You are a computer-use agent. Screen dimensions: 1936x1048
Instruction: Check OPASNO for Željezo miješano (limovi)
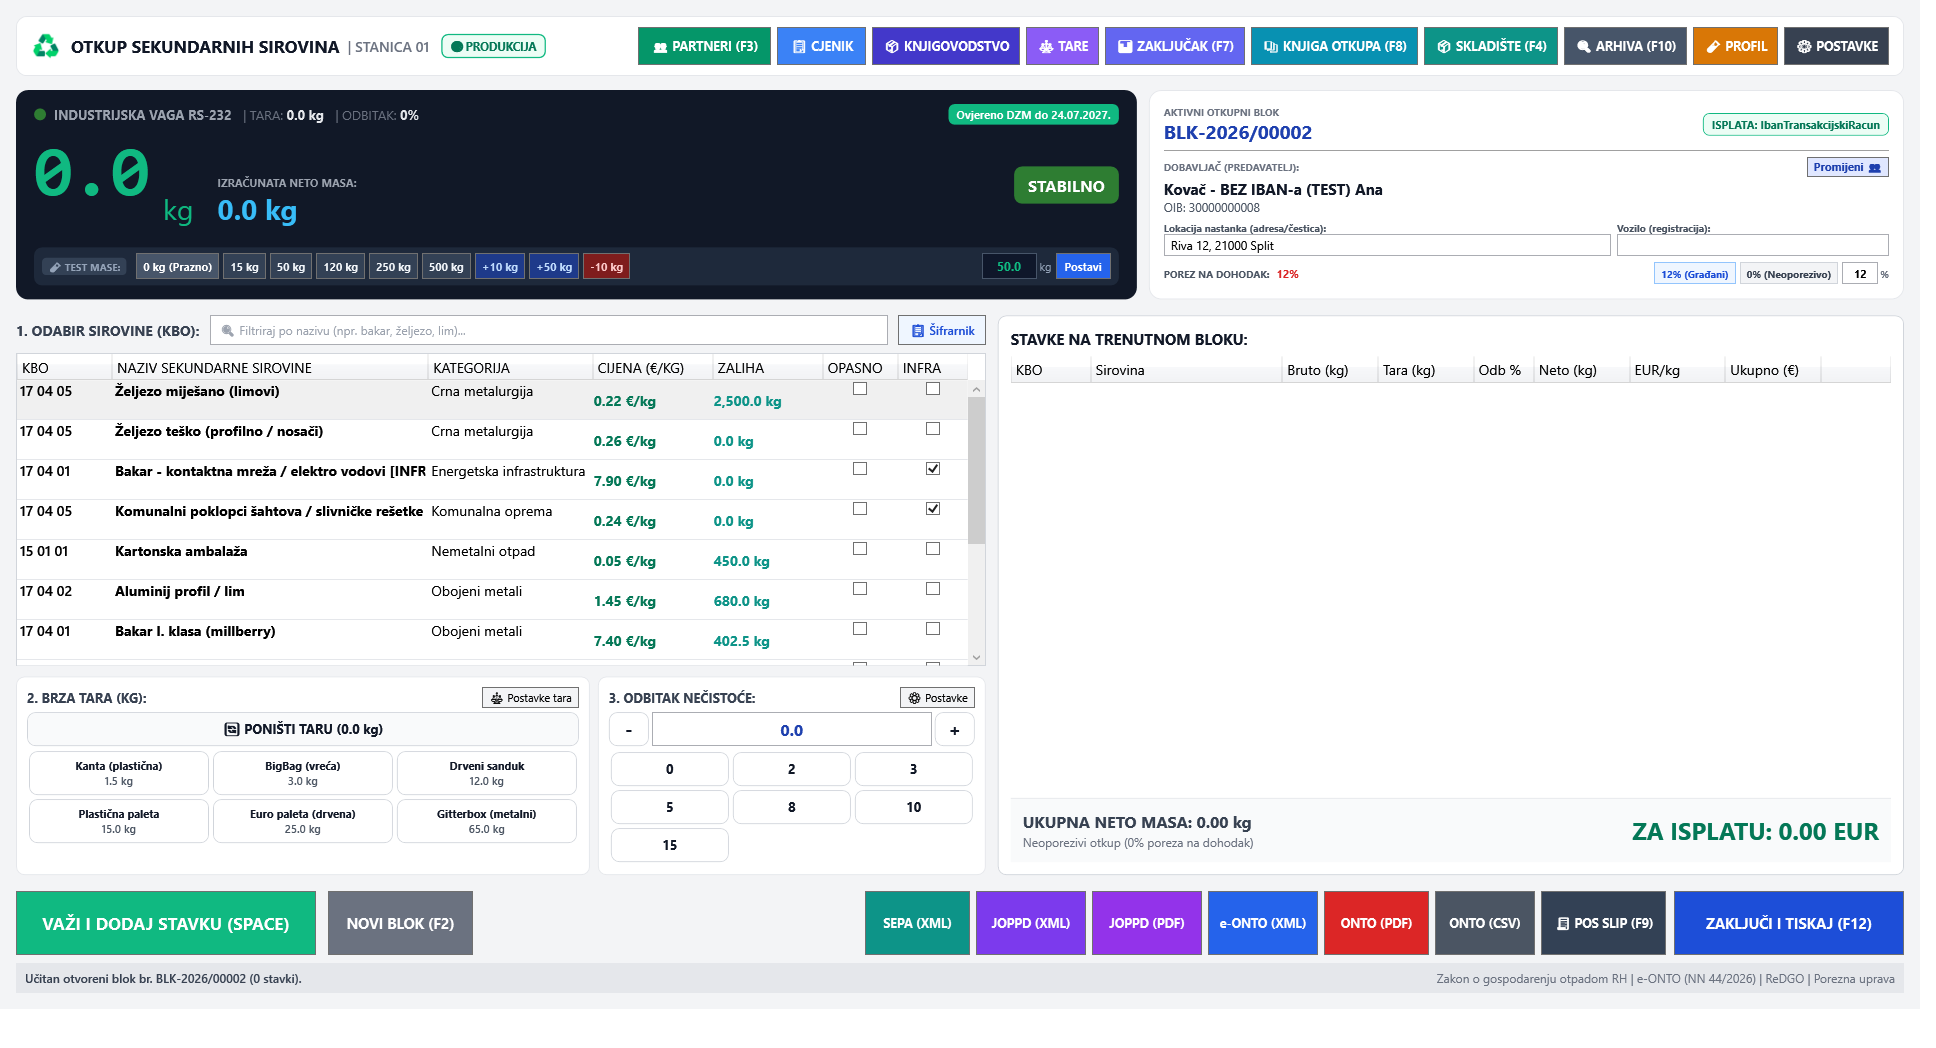coord(860,389)
